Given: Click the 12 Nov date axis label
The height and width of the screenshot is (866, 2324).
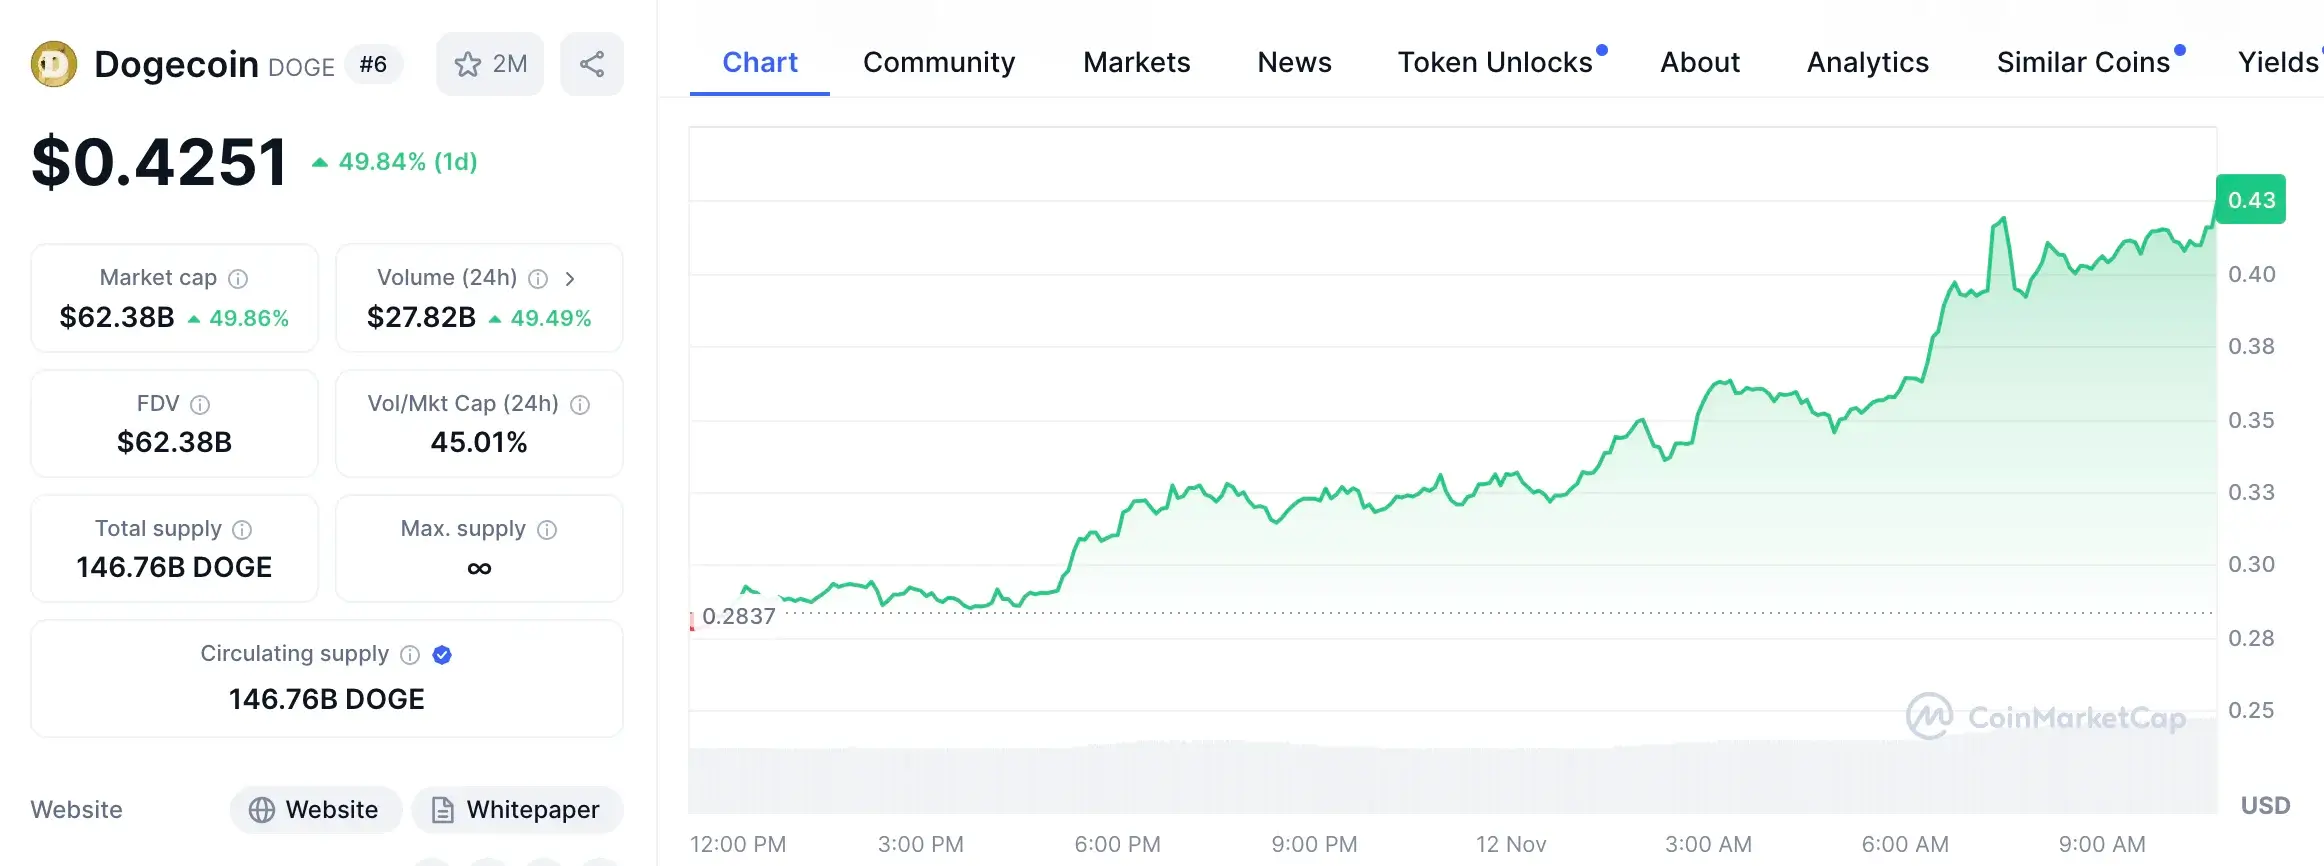Looking at the screenshot, I should [1511, 845].
